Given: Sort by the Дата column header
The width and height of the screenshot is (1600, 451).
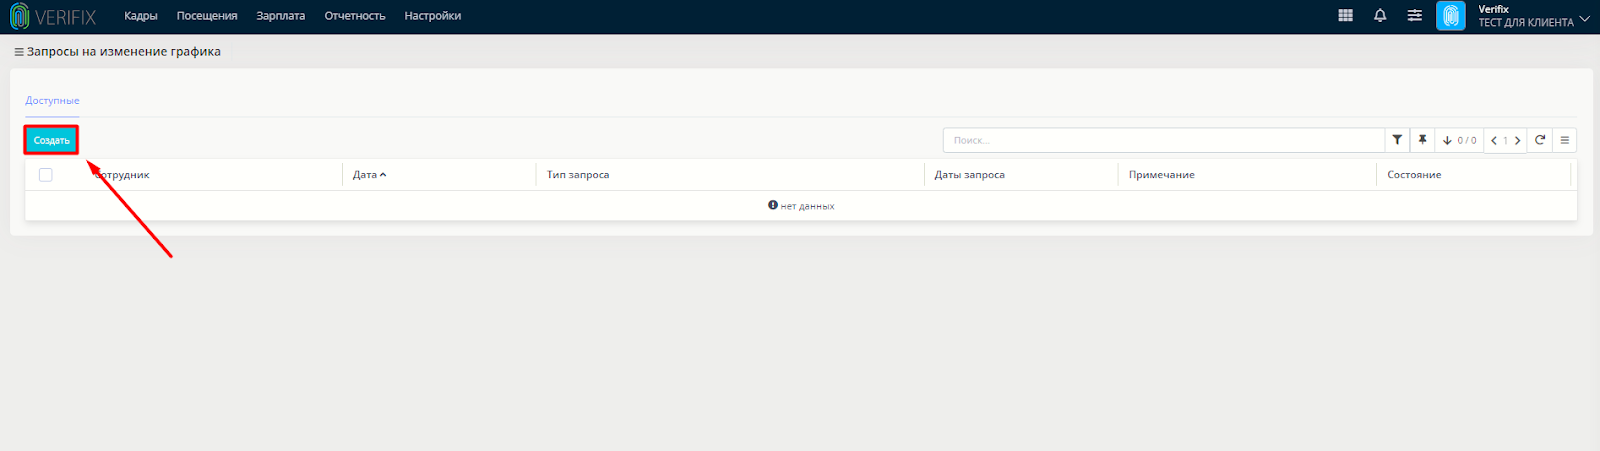Looking at the screenshot, I should pyautogui.click(x=369, y=174).
